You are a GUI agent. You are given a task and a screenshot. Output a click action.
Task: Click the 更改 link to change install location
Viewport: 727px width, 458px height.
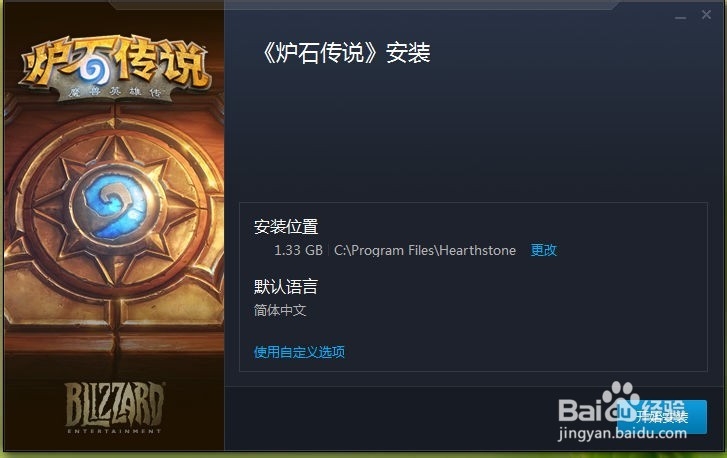543,250
